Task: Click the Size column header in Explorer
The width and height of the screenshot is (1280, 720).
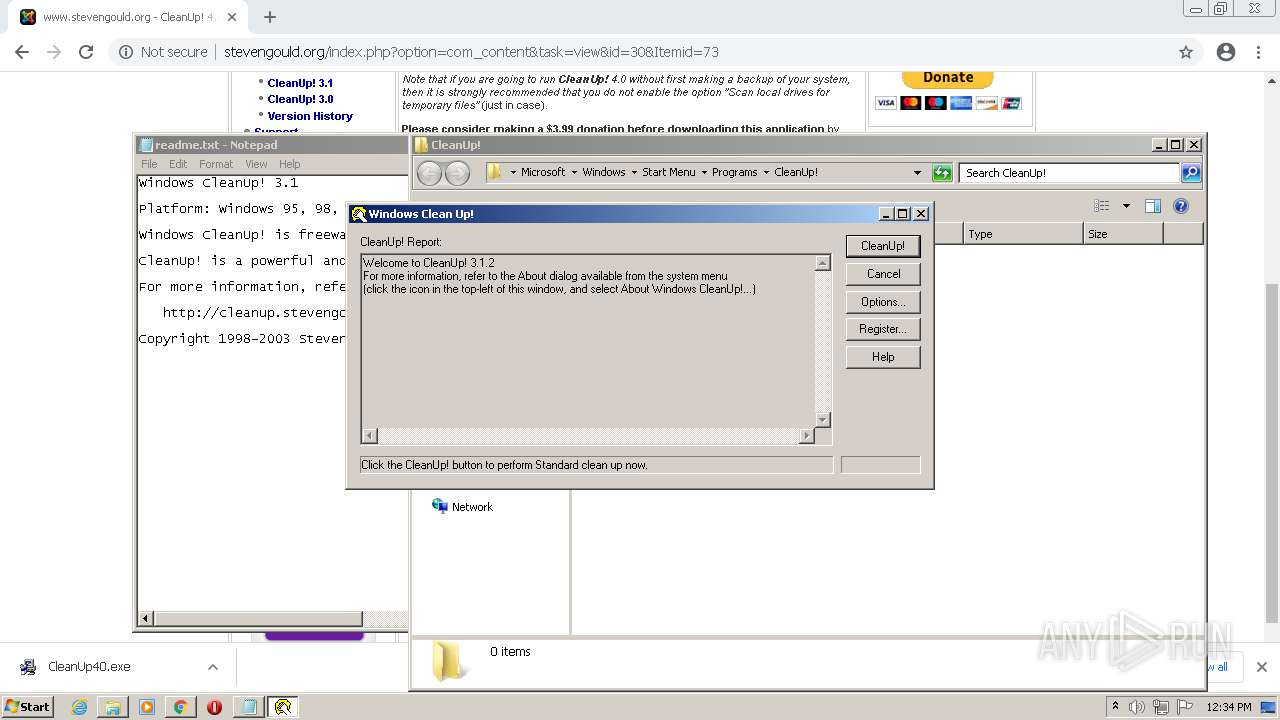Action: (1123, 234)
